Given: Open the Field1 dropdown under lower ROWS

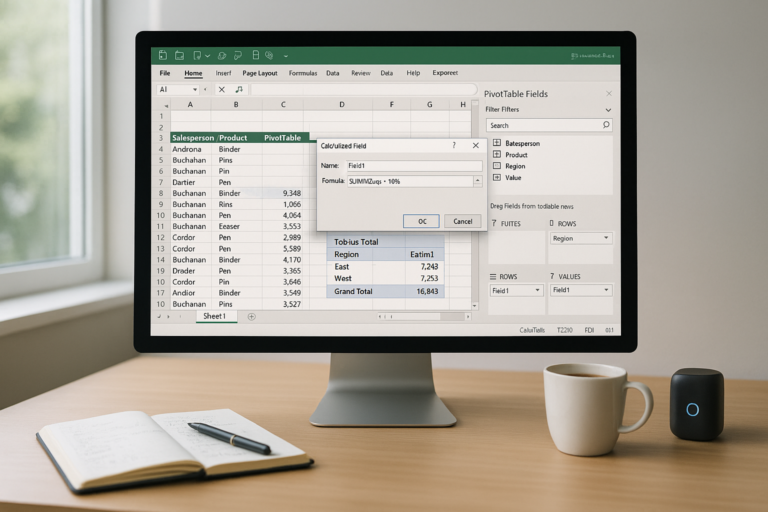Looking at the screenshot, I should click(537, 291).
